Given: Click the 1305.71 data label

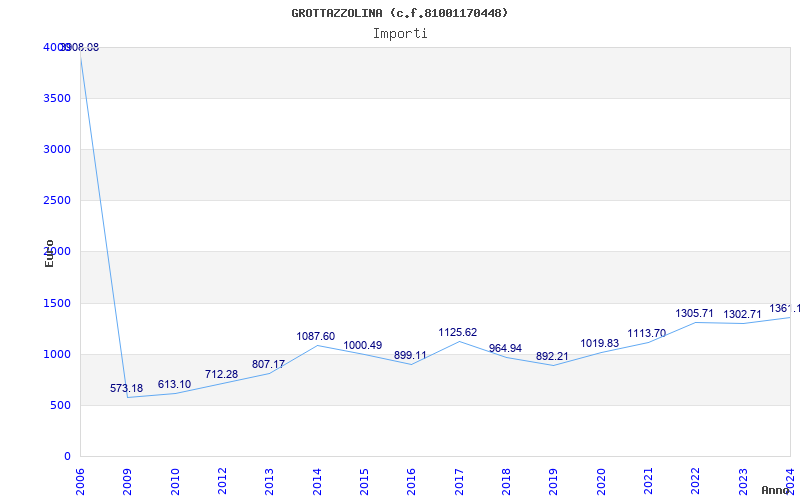Looking at the screenshot, I should [694, 313].
